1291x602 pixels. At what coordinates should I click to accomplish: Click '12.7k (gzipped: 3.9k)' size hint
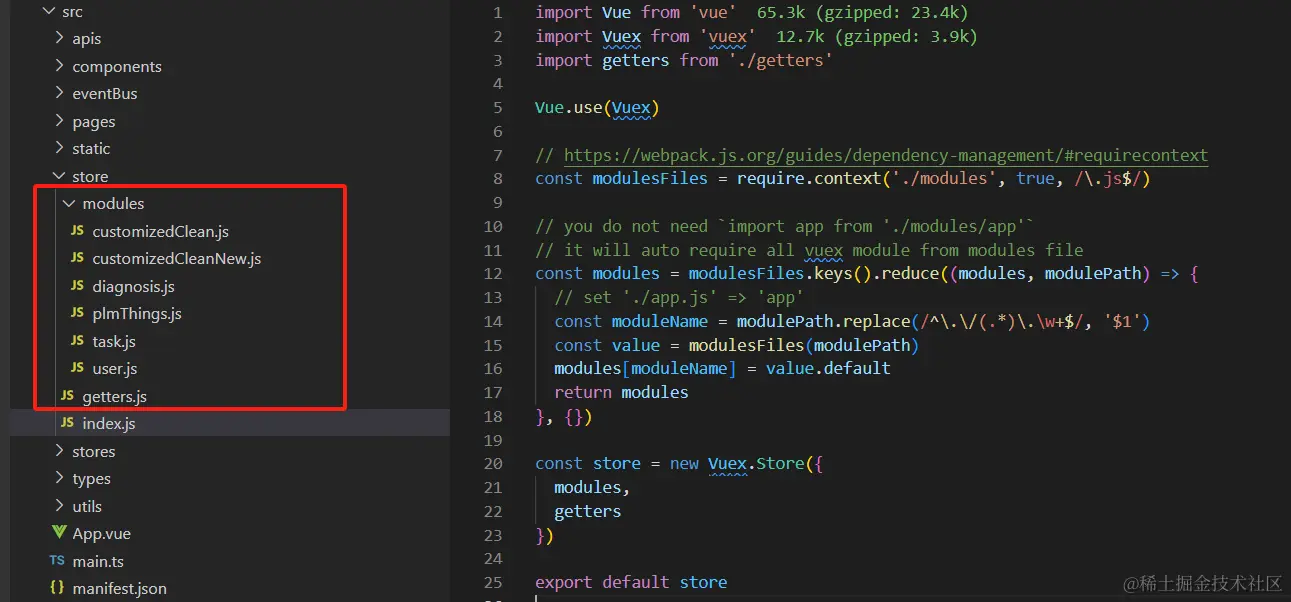pos(877,37)
